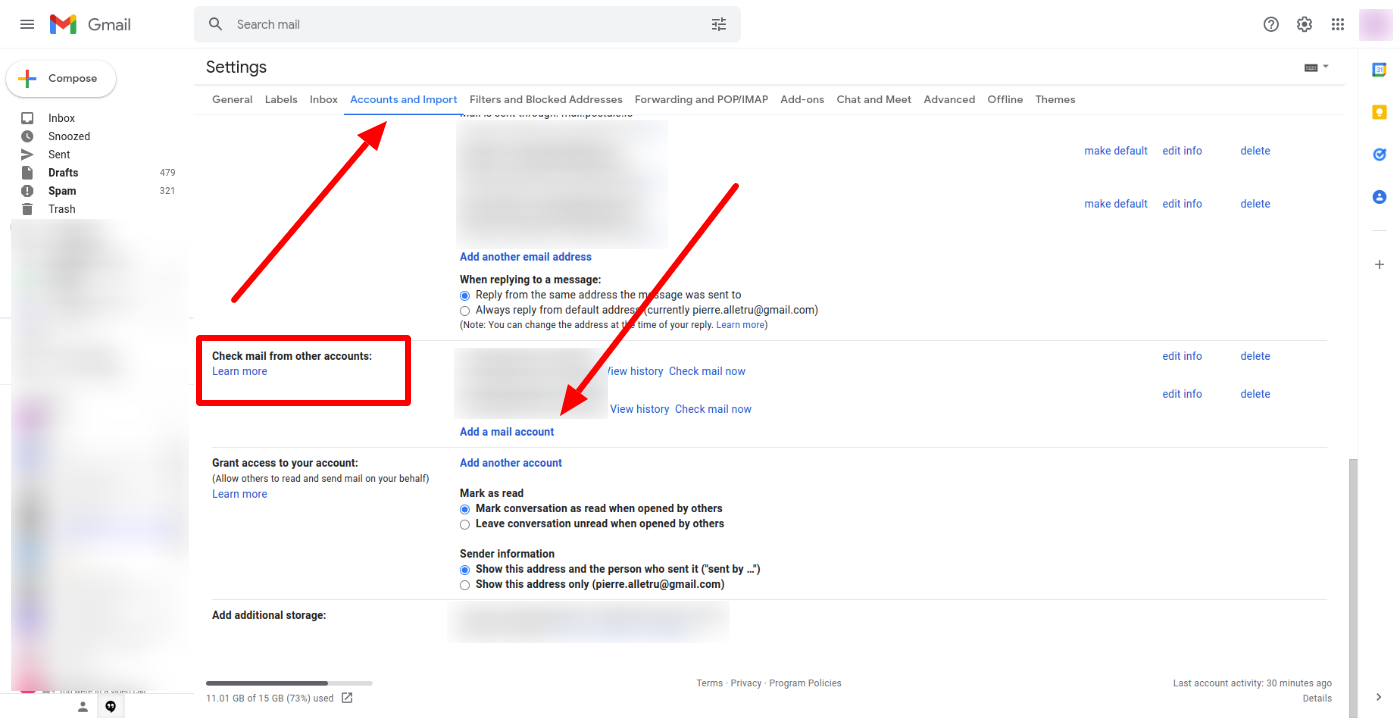Click the Privacy footer link
The width and height of the screenshot is (1400, 718).
746,683
